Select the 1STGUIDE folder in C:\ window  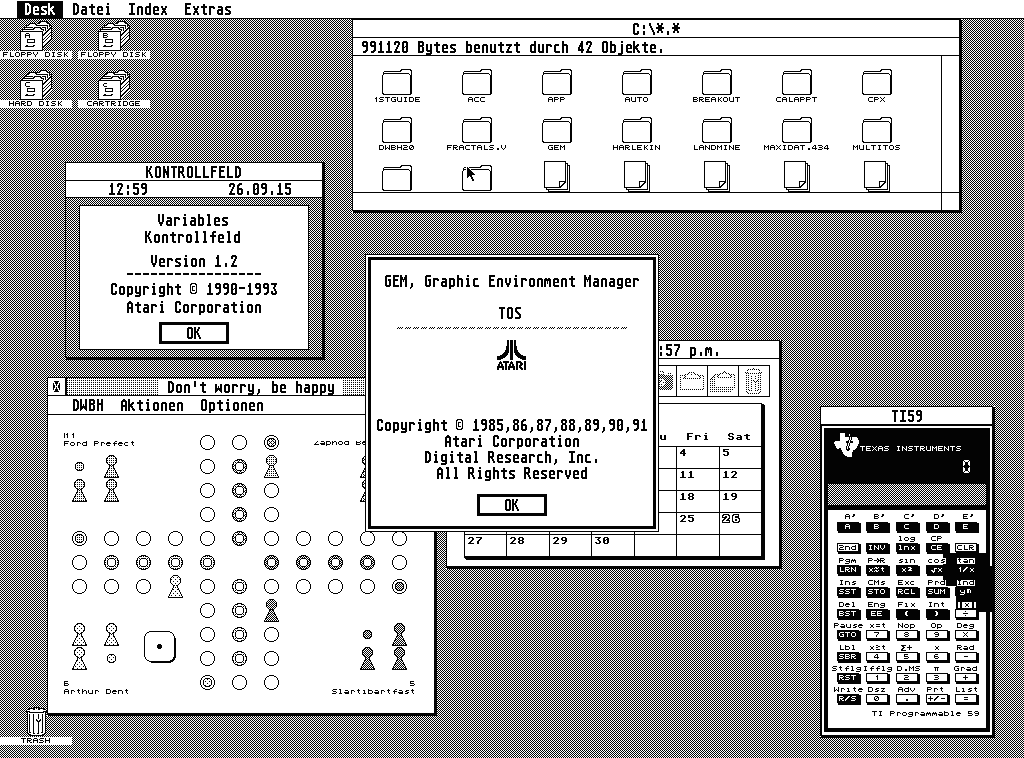pyautogui.click(x=397, y=86)
